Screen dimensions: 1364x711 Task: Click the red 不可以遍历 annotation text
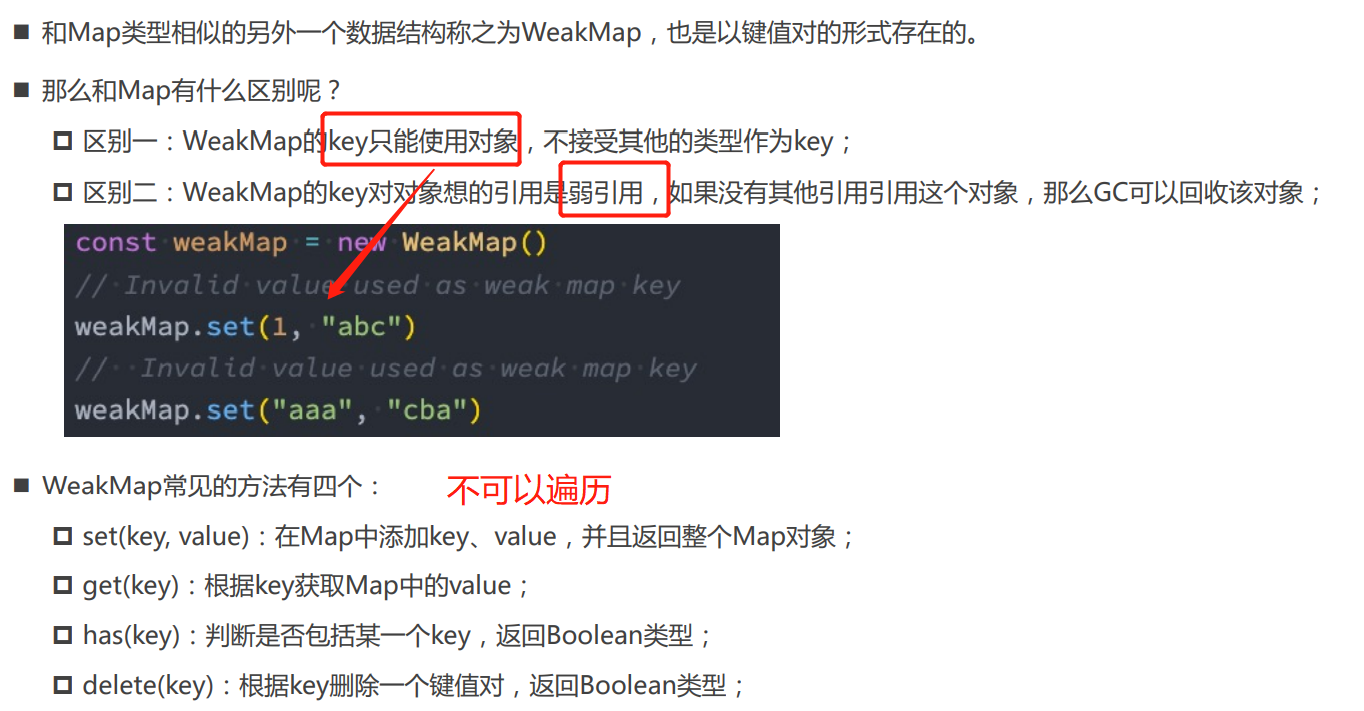[x=528, y=490]
